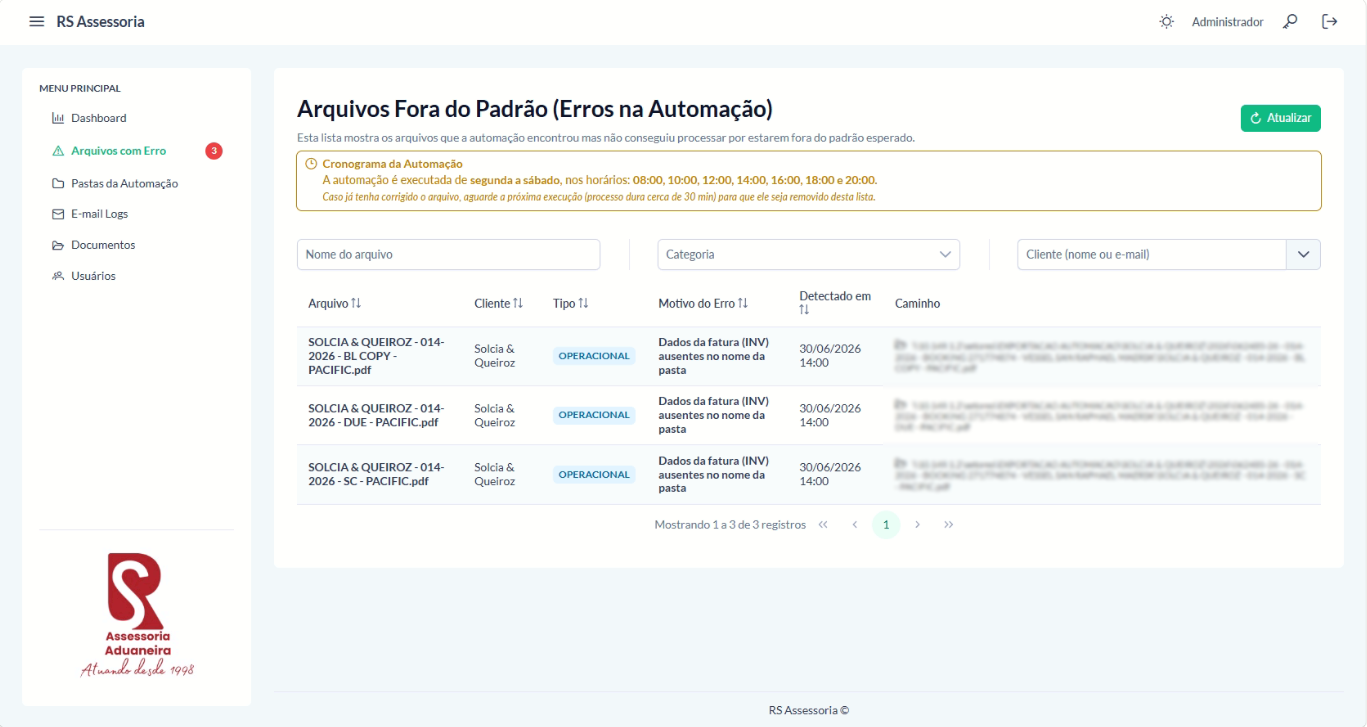Click the E-mail Logs envelope icon

pos(58,214)
